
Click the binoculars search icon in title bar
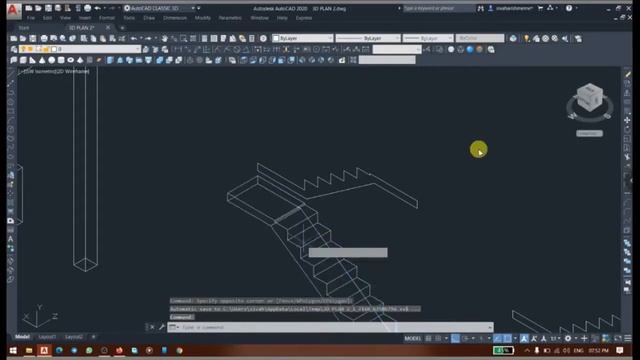coord(481,8)
